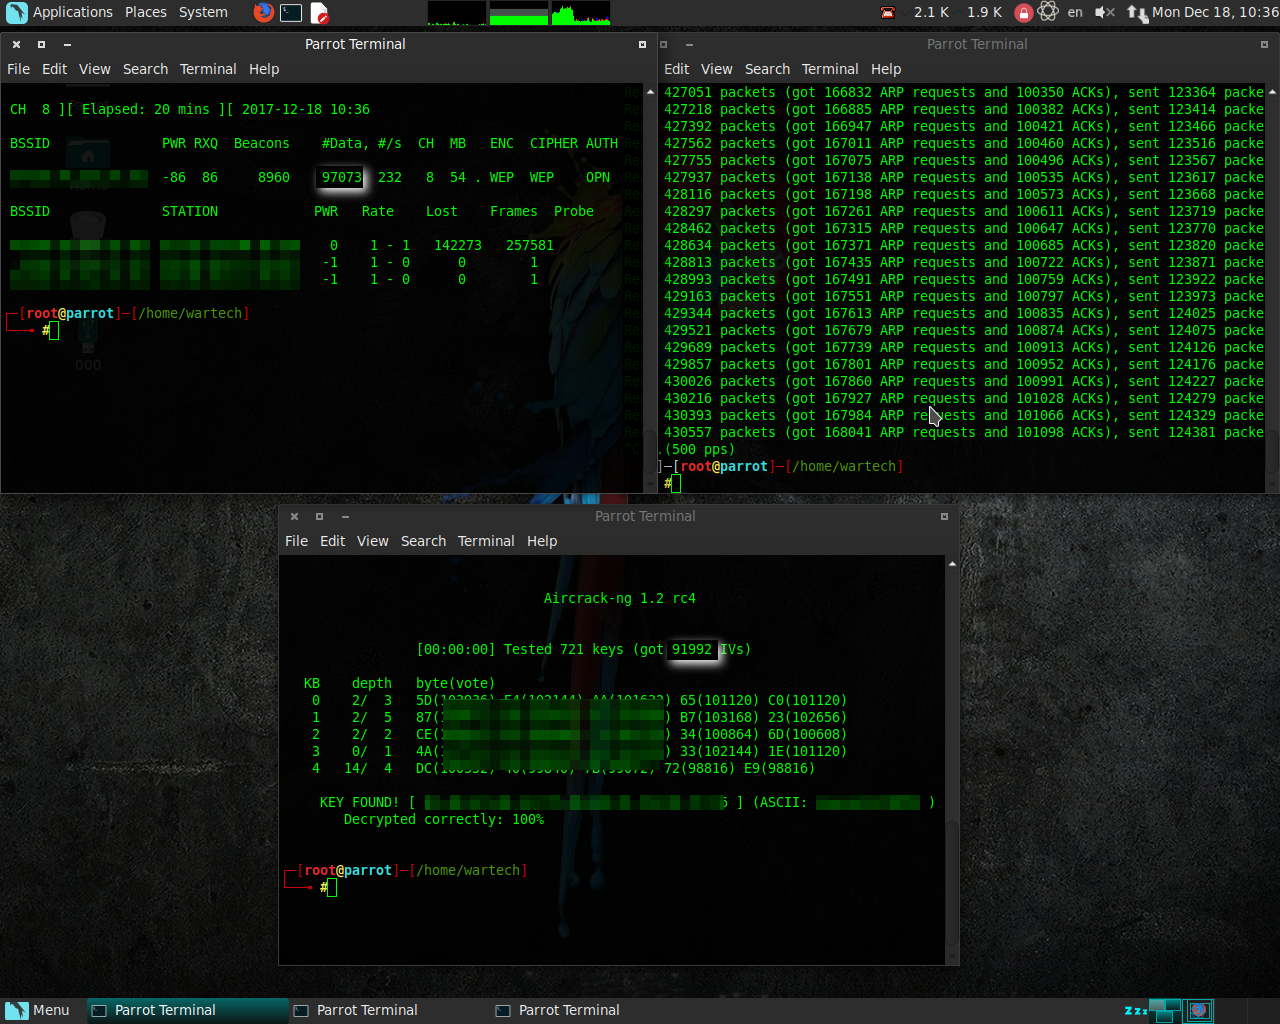Open File menu in airodump terminal window

tap(18, 69)
